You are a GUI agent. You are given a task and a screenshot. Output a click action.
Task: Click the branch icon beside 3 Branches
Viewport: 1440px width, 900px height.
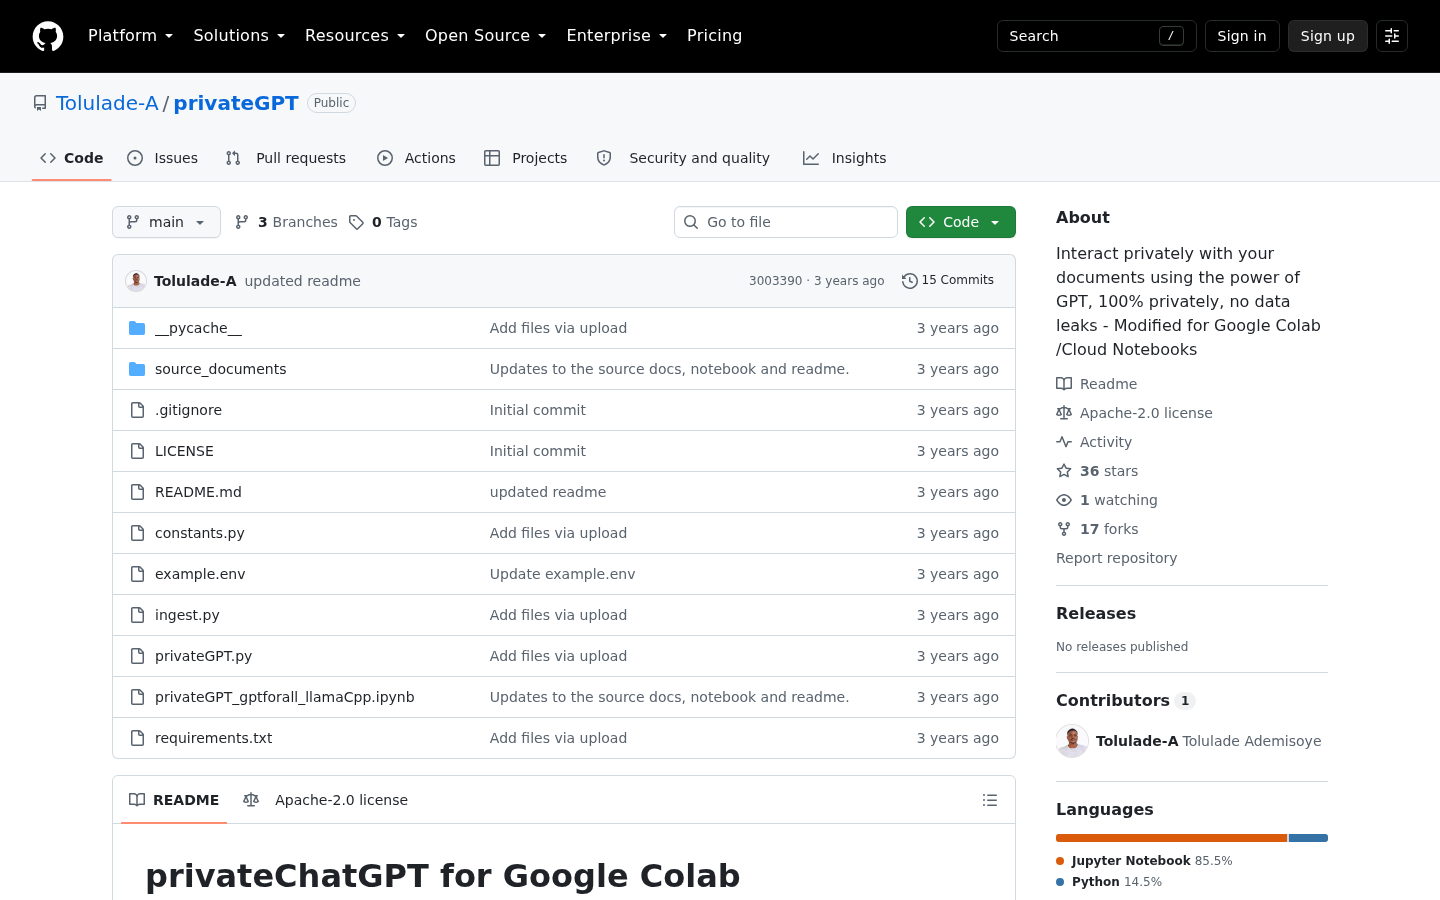[242, 222]
